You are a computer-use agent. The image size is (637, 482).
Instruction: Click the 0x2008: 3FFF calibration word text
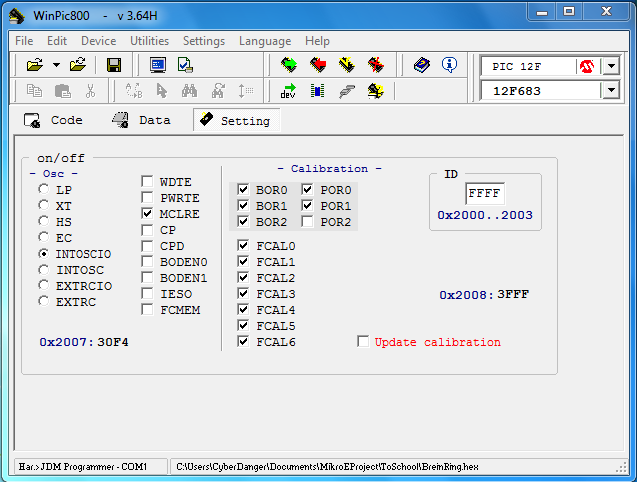coord(484,294)
